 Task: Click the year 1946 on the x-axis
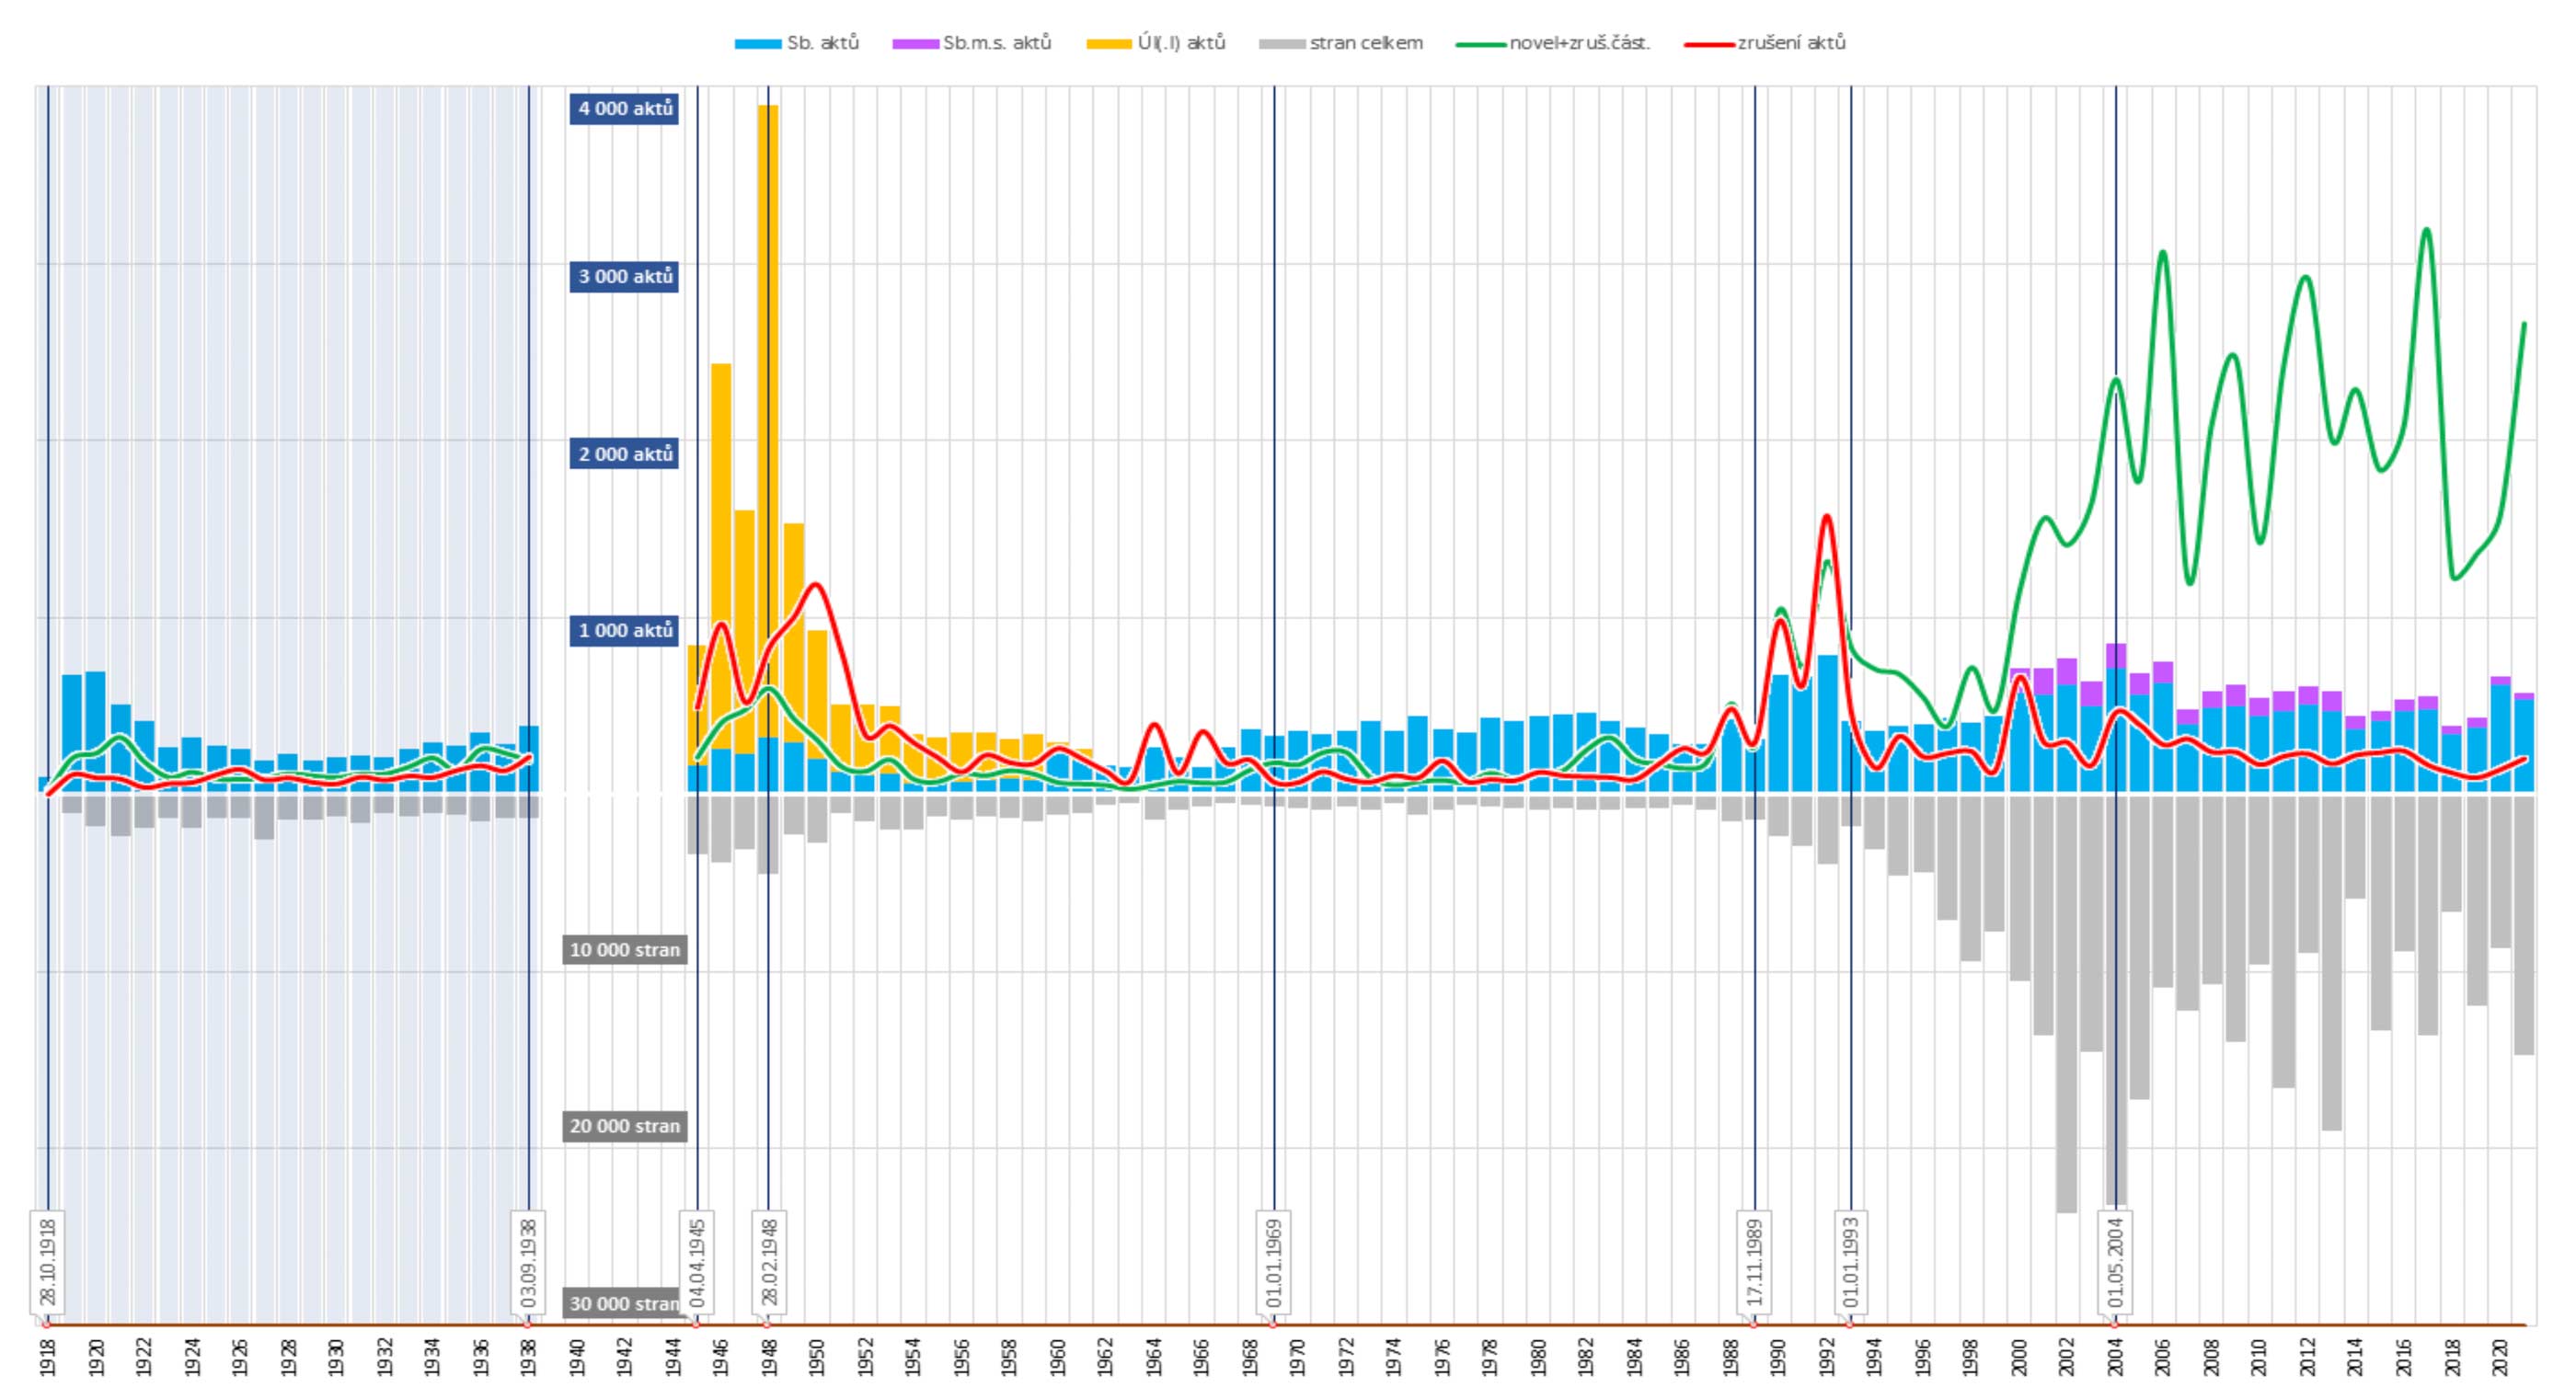click(x=721, y=1357)
